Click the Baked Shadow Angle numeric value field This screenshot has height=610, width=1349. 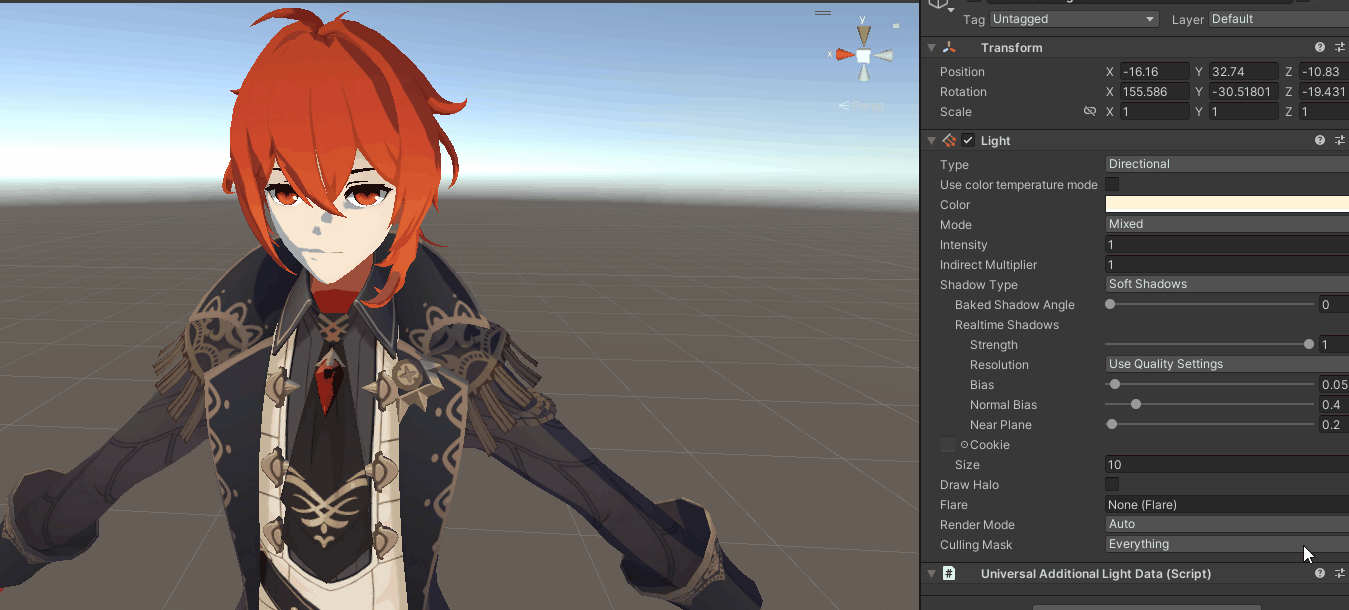(1334, 304)
